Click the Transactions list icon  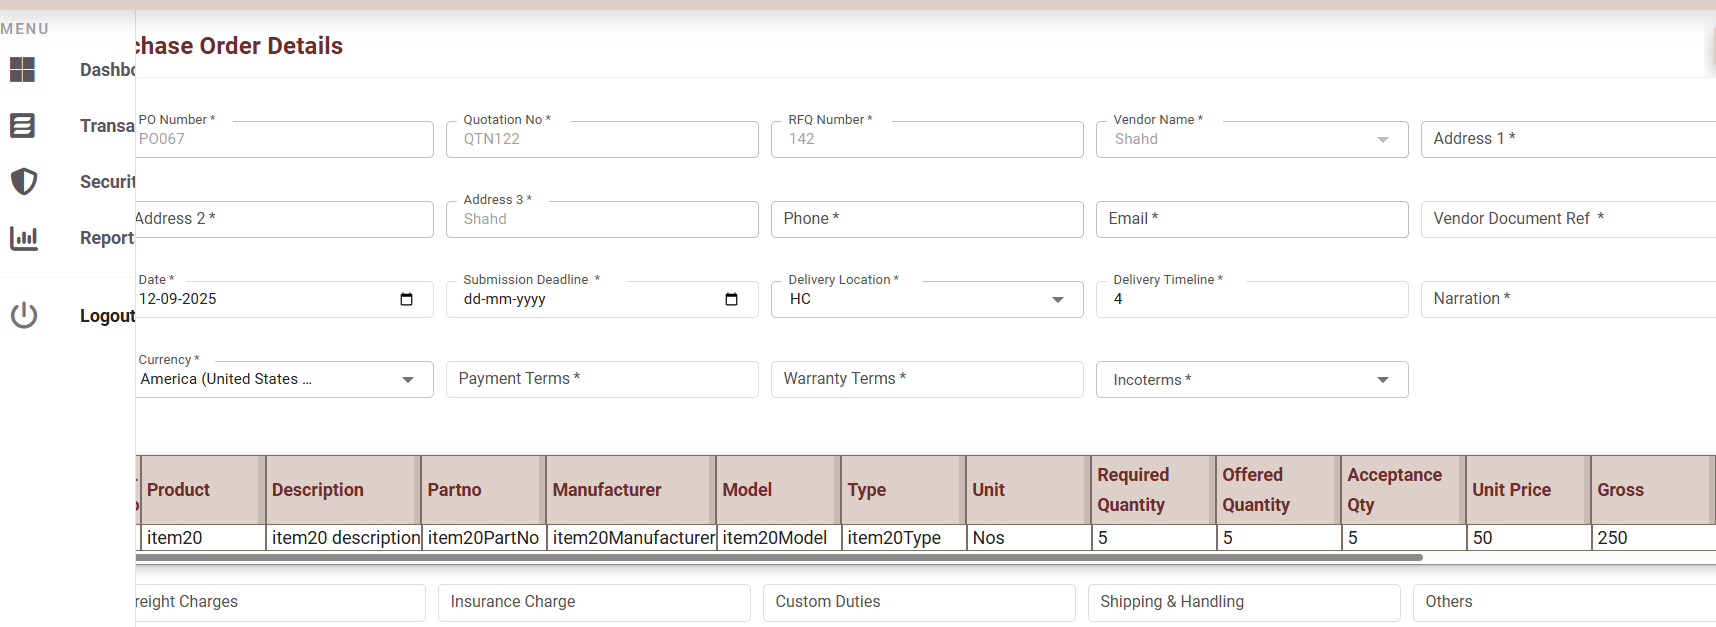click(x=22, y=125)
